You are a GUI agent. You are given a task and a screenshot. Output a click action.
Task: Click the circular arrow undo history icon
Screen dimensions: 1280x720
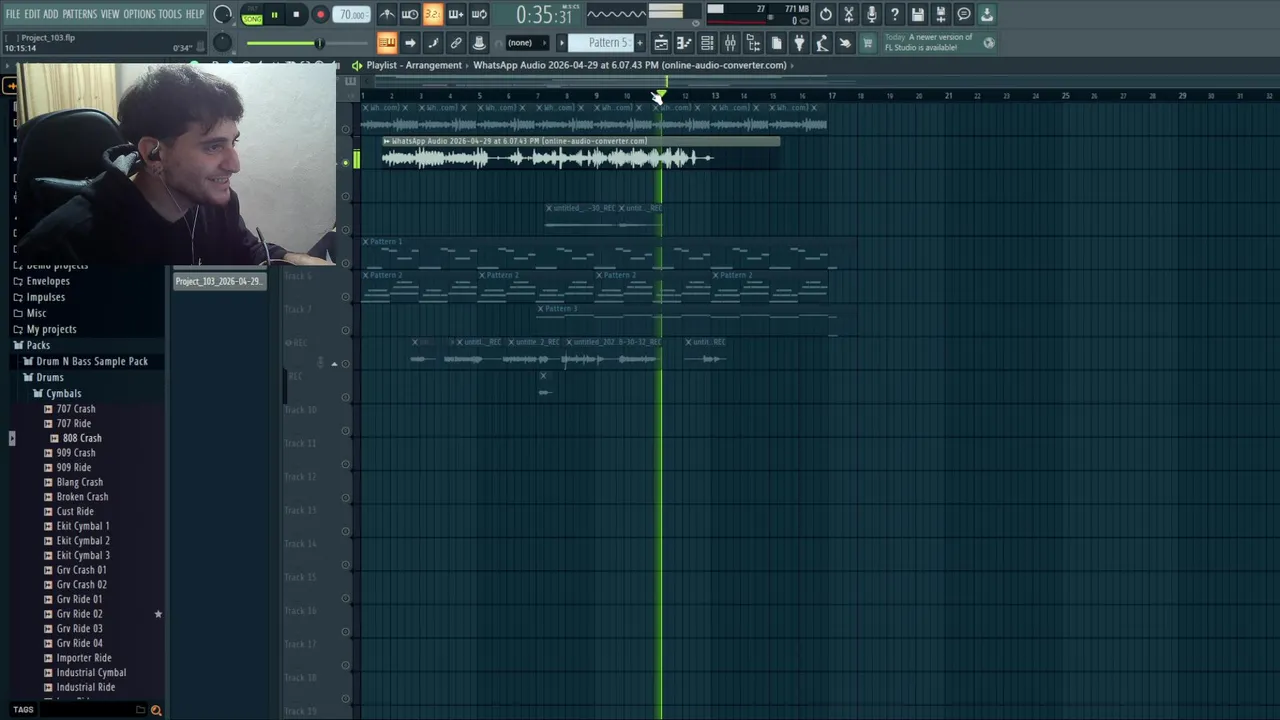click(826, 14)
